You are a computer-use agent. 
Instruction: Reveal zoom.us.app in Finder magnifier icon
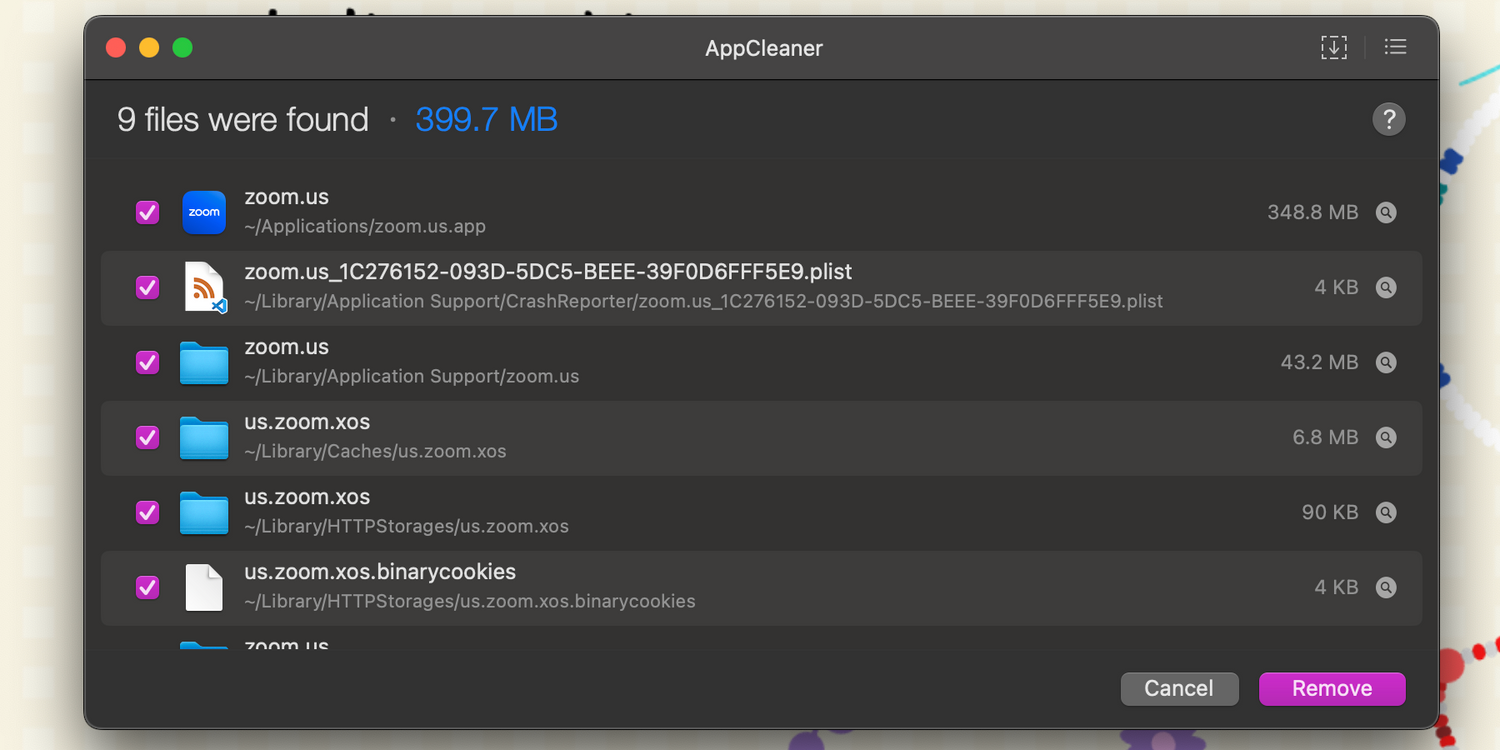pyautogui.click(x=1386, y=212)
